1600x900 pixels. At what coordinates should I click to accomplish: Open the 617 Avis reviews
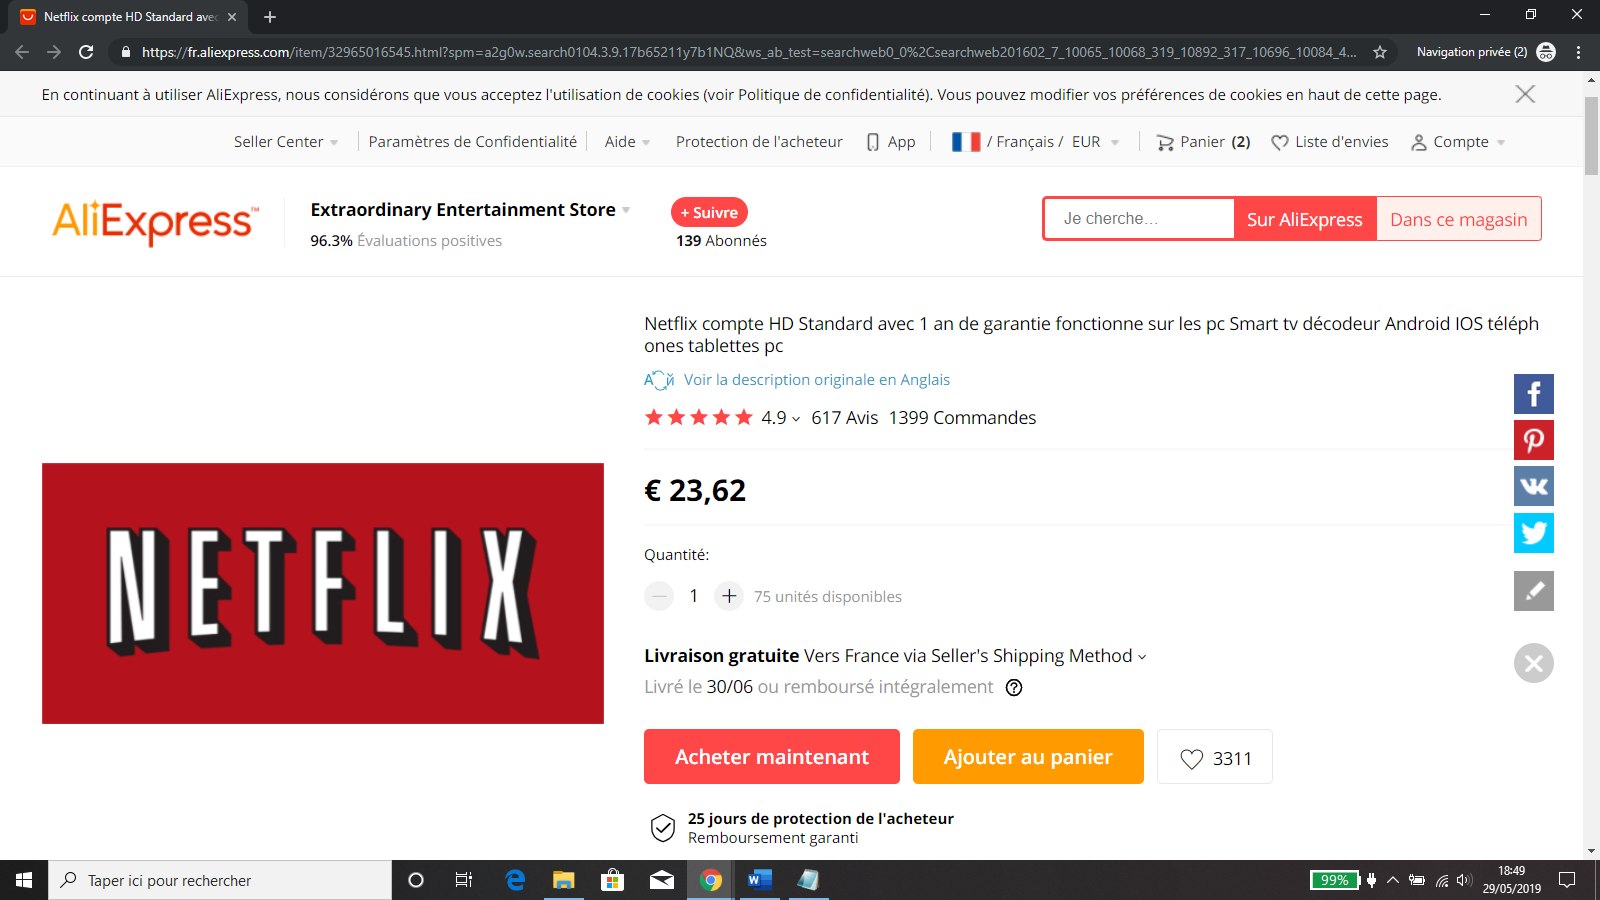[844, 418]
